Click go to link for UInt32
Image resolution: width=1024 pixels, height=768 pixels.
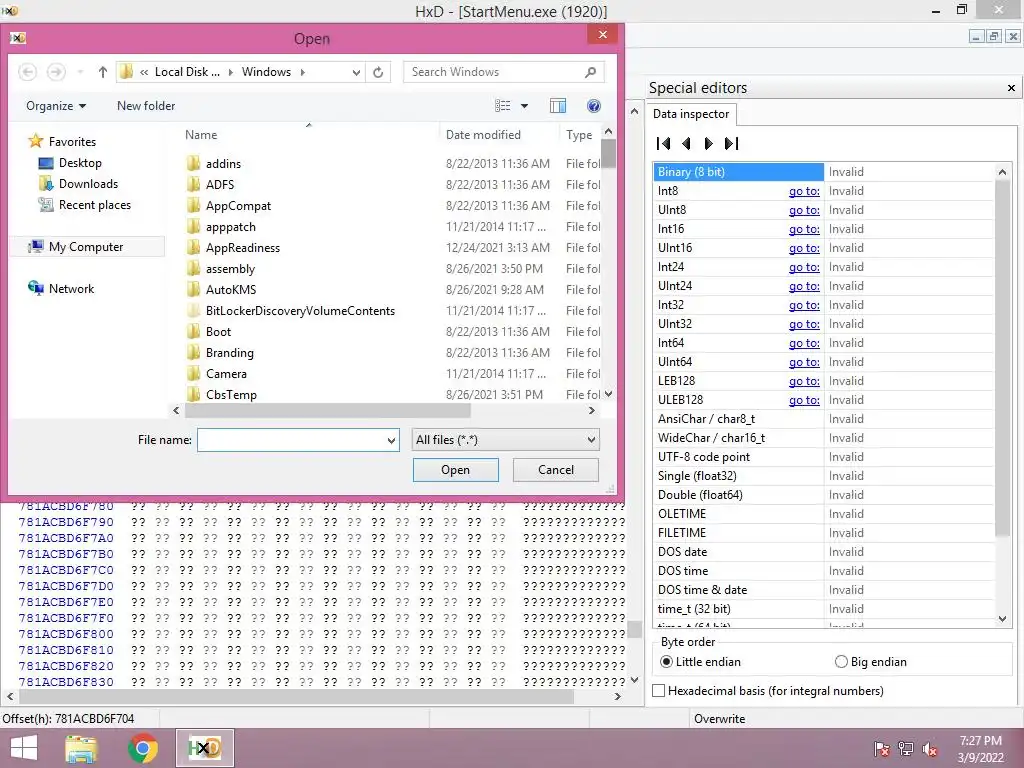click(804, 325)
